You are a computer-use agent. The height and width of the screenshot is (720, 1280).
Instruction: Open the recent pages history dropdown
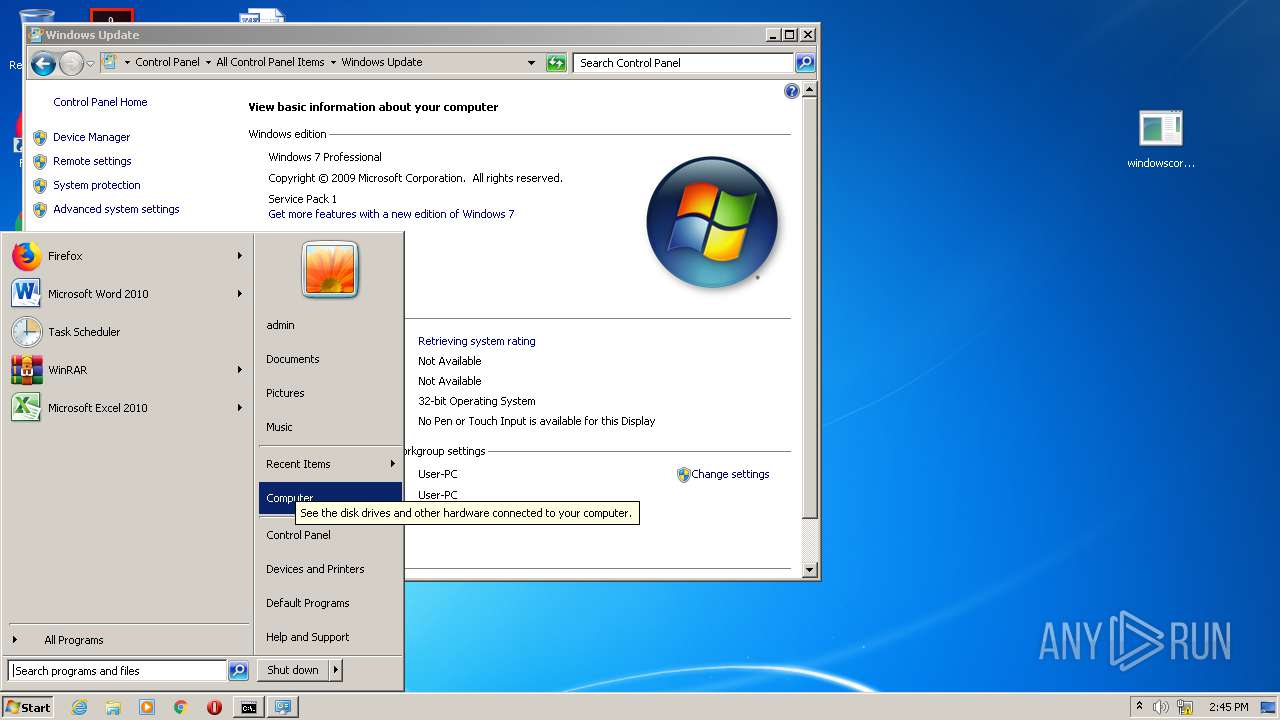[91, 64]
